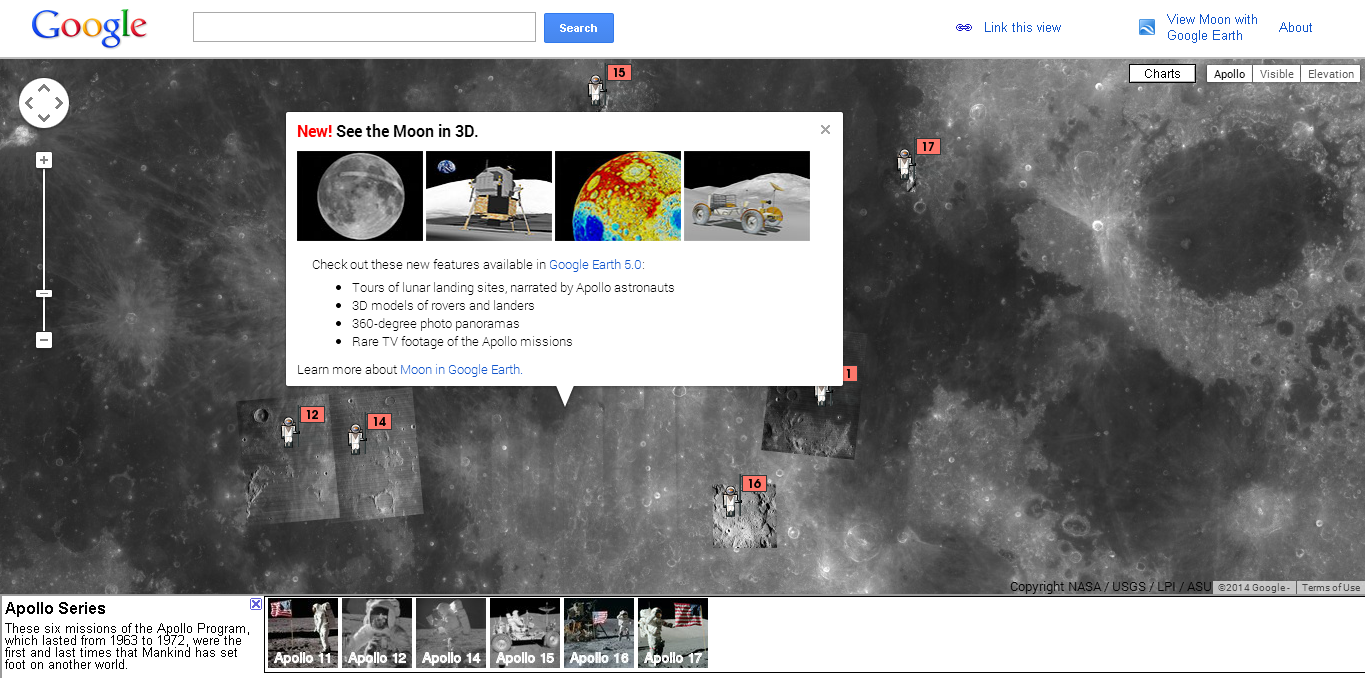Pan the map up with the arrow
Image resolution: width=1365 pixels, height=678 pixels.
(x=44, y=90)
